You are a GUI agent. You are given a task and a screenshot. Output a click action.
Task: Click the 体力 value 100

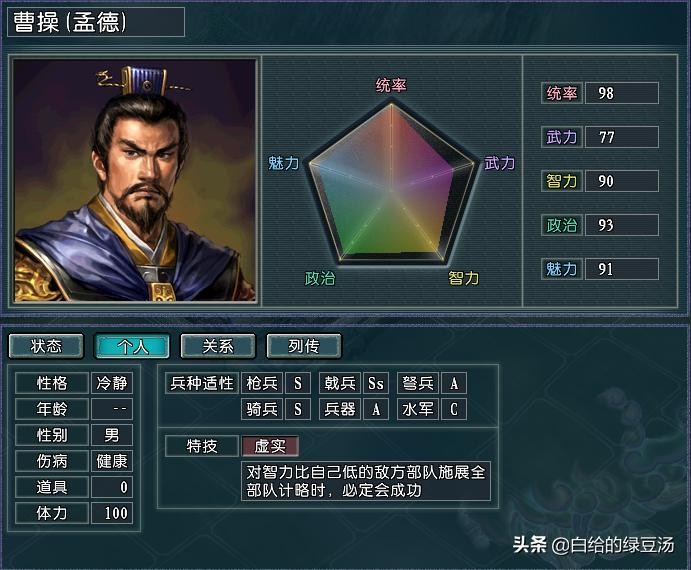tap(112, 513)
